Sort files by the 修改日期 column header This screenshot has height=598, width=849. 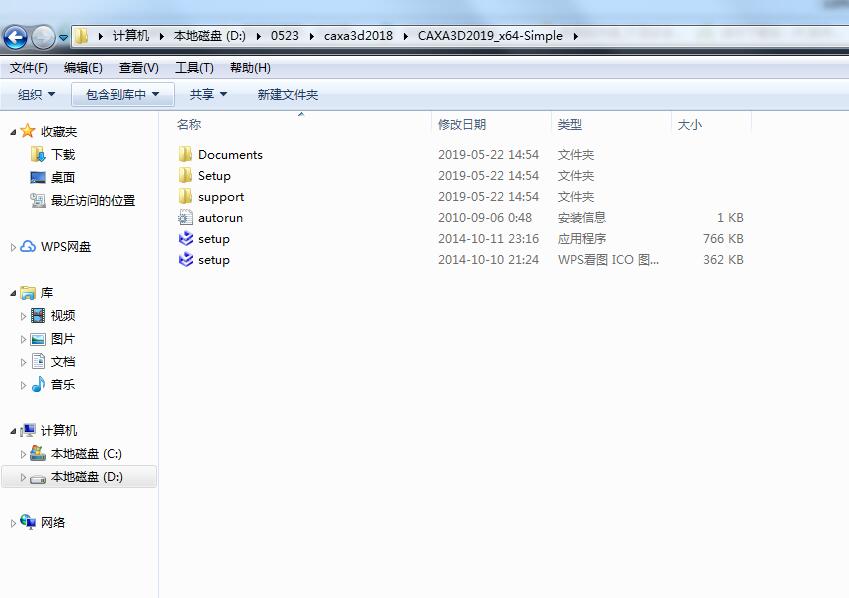462,125
